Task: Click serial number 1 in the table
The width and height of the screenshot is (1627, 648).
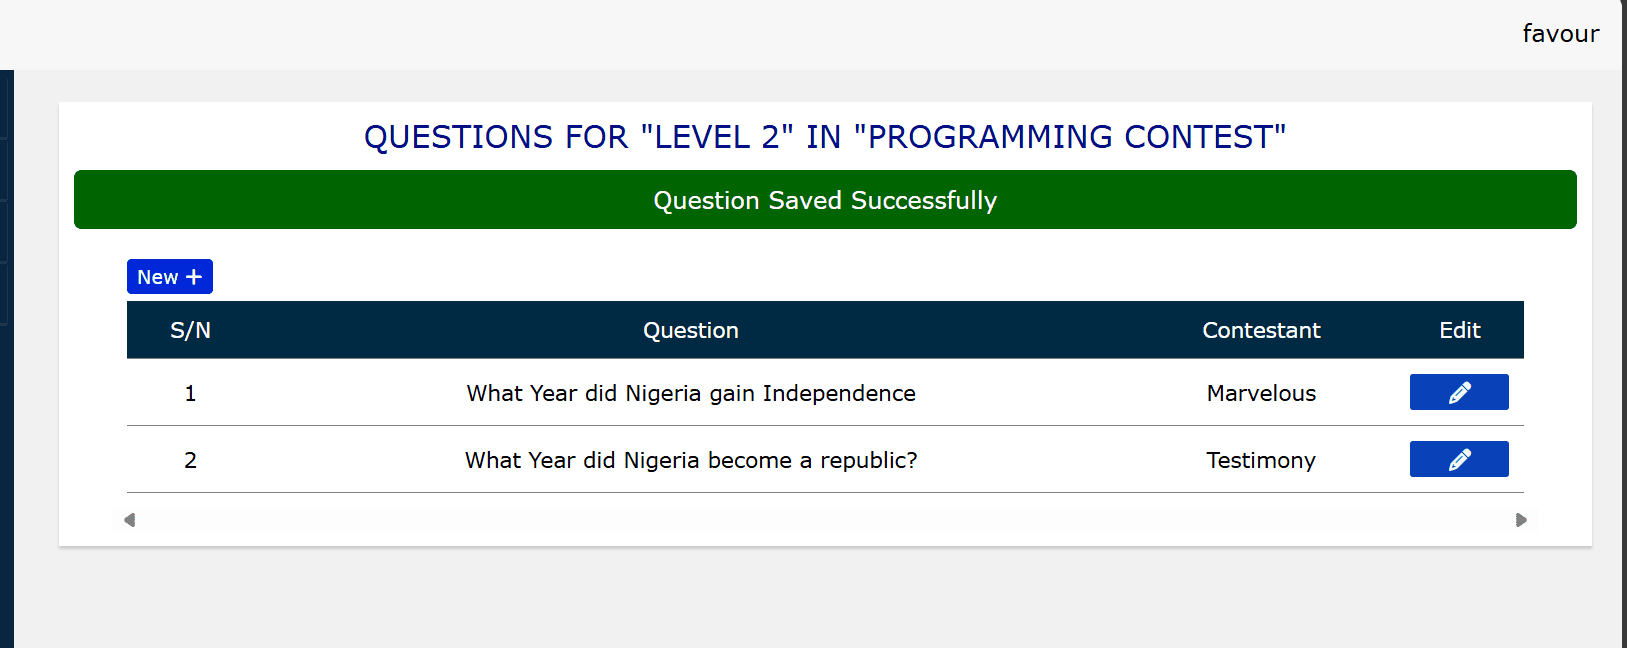Action: [x=190, y=393]
